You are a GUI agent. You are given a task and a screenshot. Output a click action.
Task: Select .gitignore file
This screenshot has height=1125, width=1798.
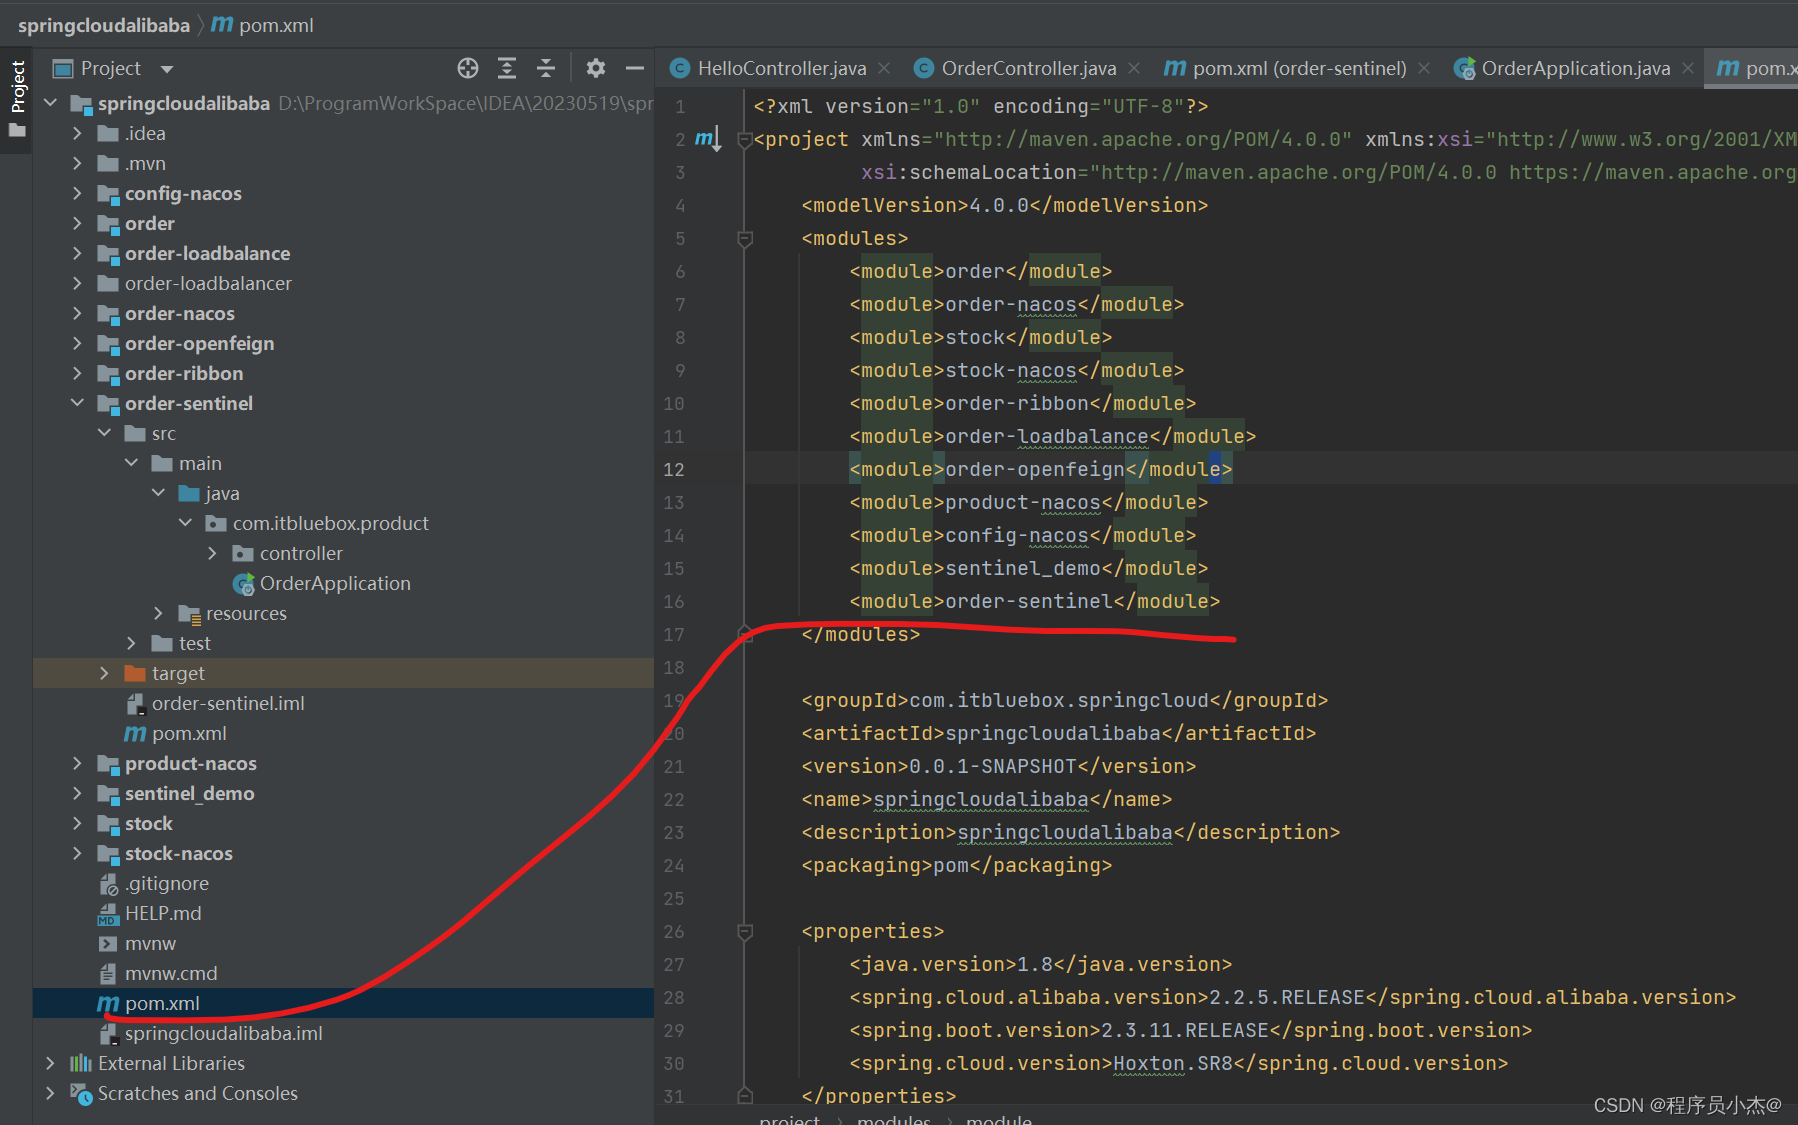(167, 883)
